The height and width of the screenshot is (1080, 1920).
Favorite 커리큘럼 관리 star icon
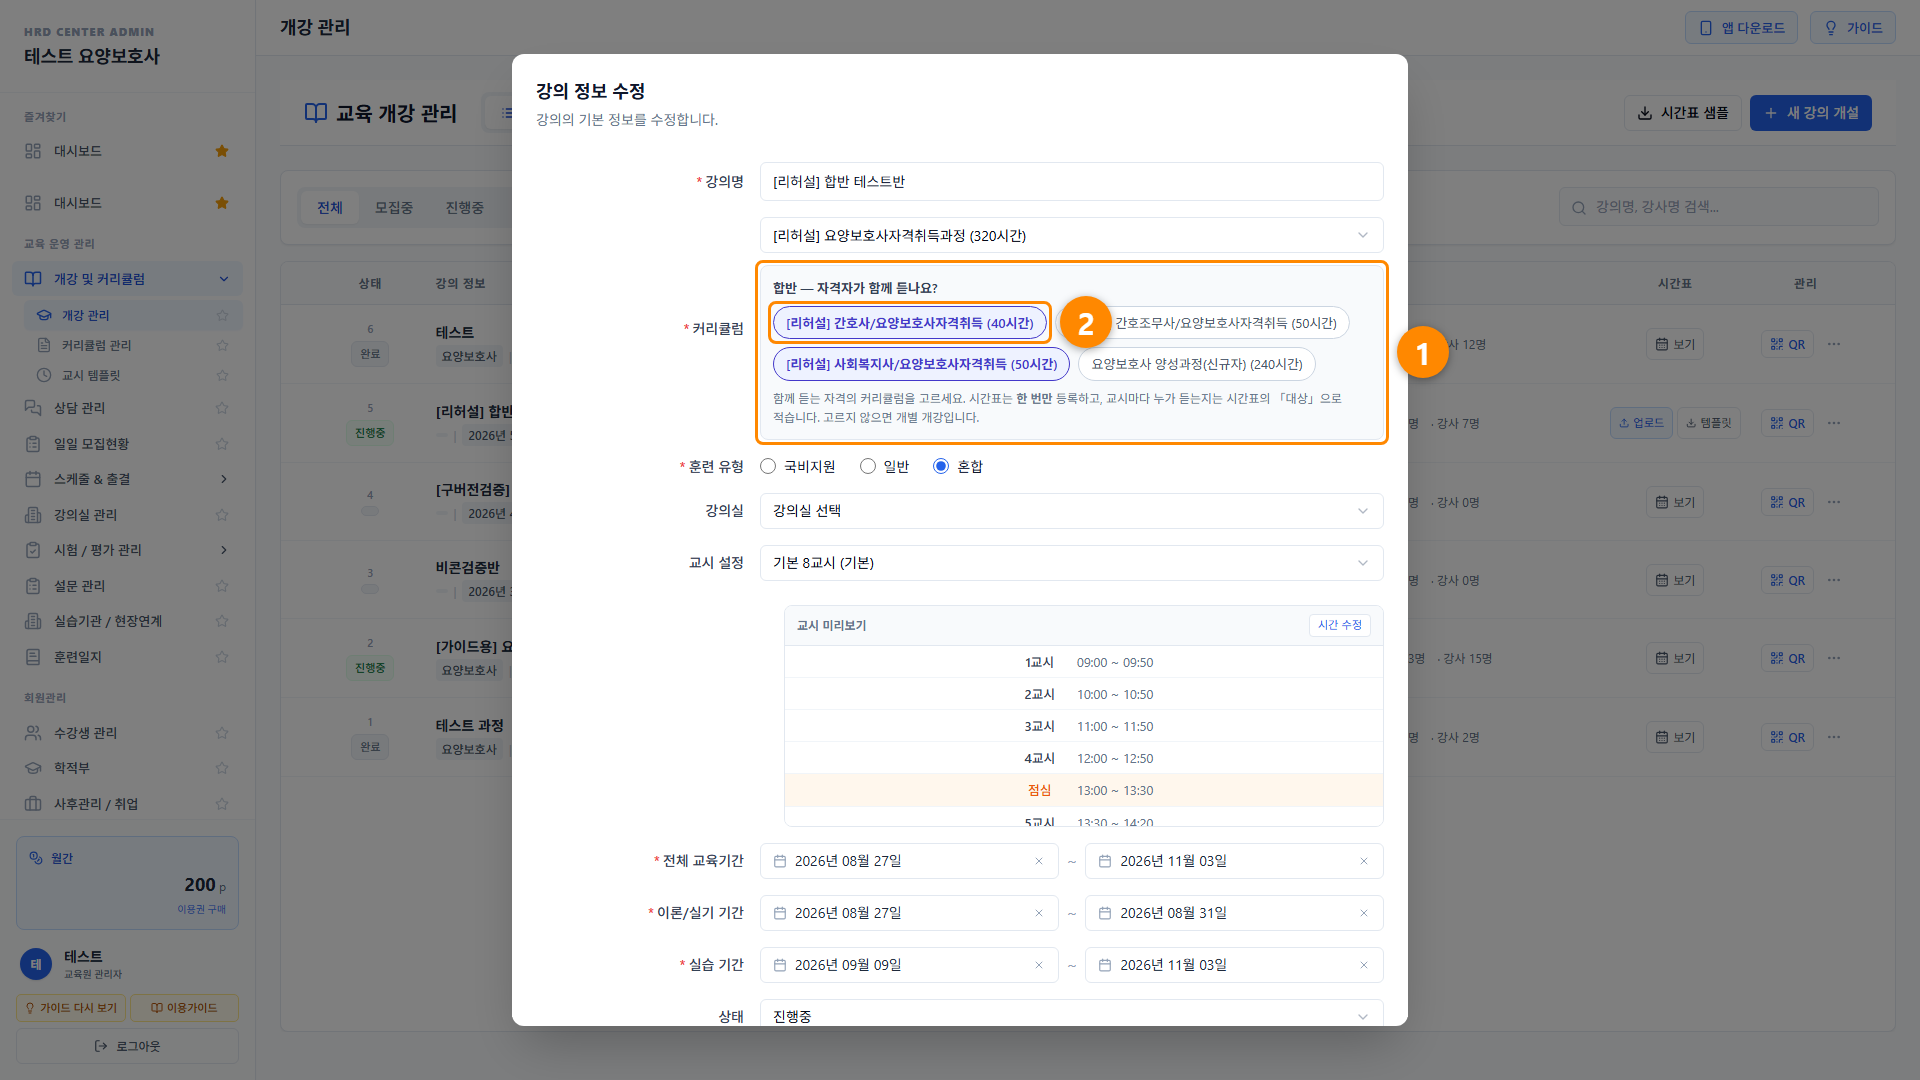coord(222,345)
